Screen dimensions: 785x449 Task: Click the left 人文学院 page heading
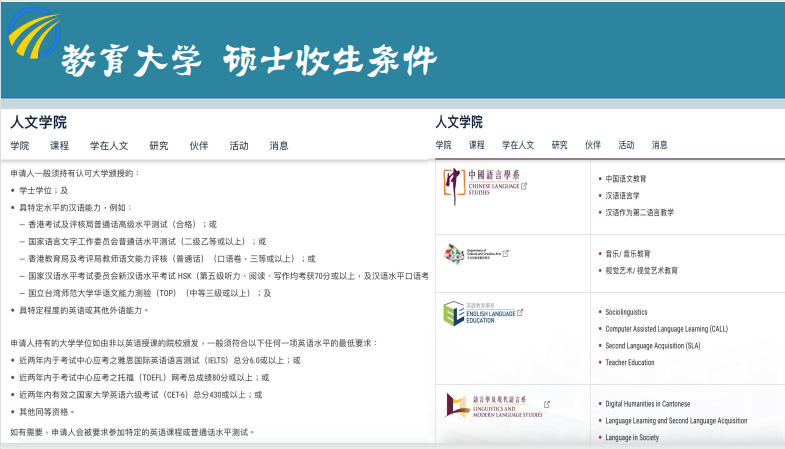tap(39, 122)
